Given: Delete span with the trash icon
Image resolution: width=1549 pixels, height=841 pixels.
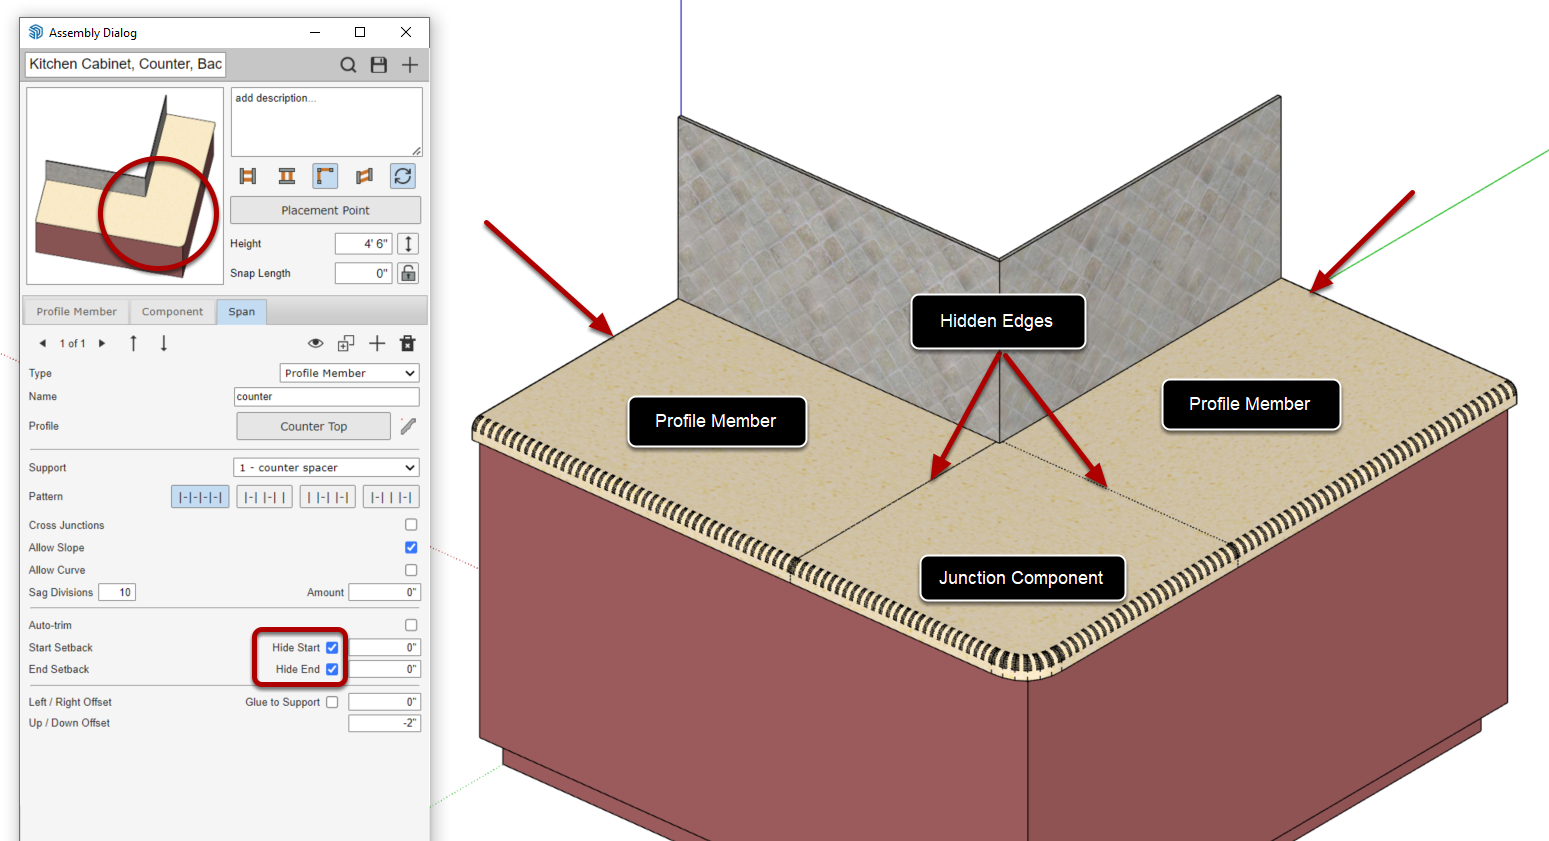Looking at the screenshot, I should click(407, 343).
